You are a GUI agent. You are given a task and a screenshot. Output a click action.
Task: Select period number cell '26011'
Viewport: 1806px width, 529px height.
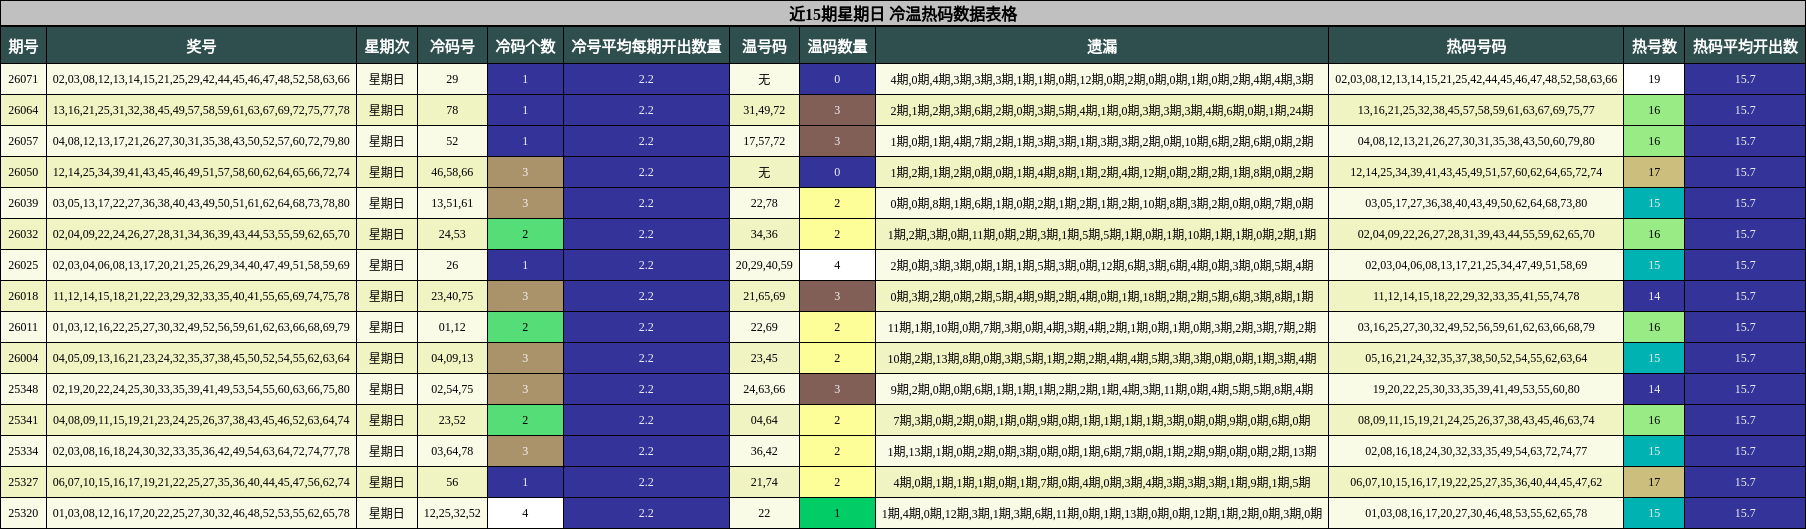coord(23,327)
